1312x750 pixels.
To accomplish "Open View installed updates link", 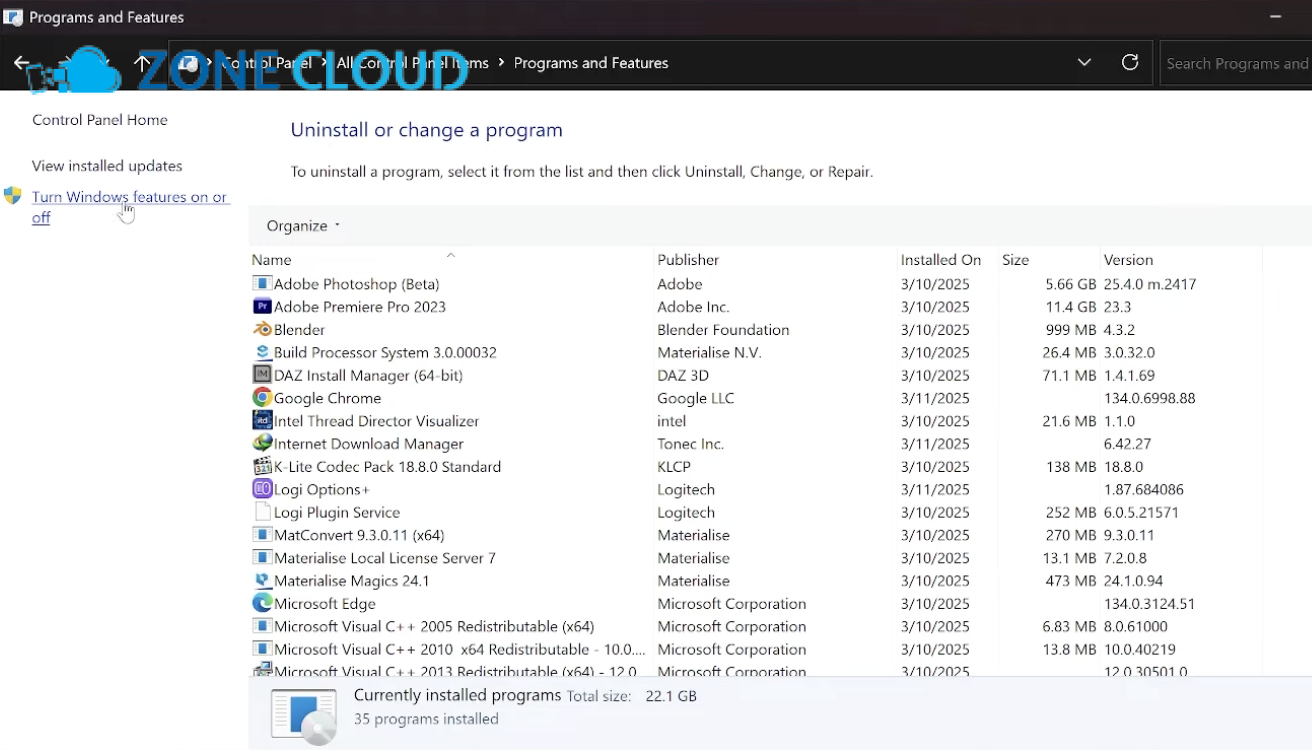I will coord(107,166).
